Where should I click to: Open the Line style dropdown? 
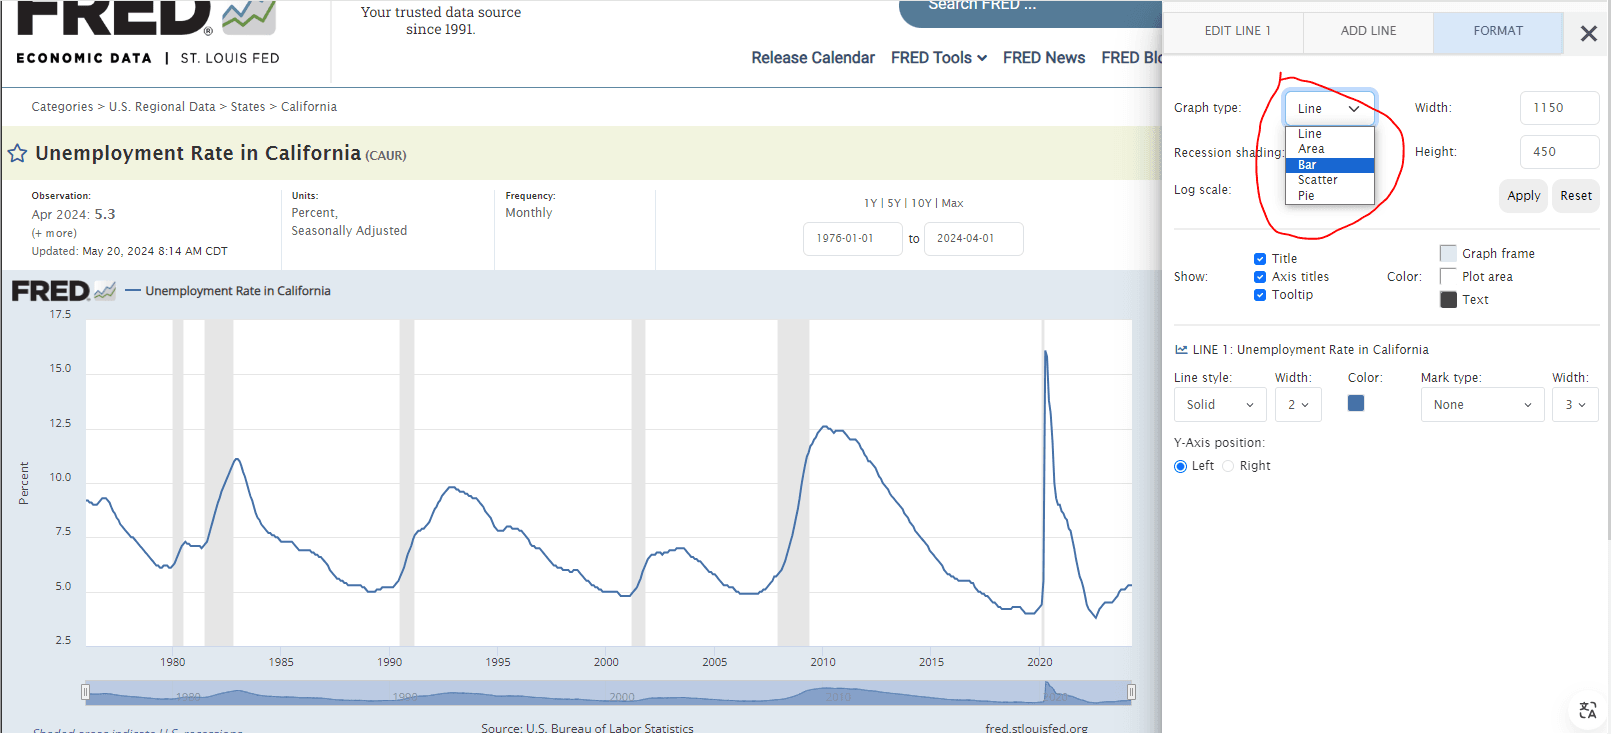coord(1219,405)
